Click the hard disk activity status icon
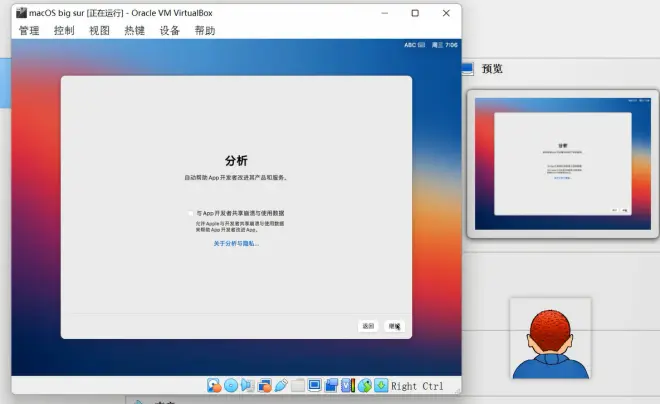660x404 pixels. (214, 385)
